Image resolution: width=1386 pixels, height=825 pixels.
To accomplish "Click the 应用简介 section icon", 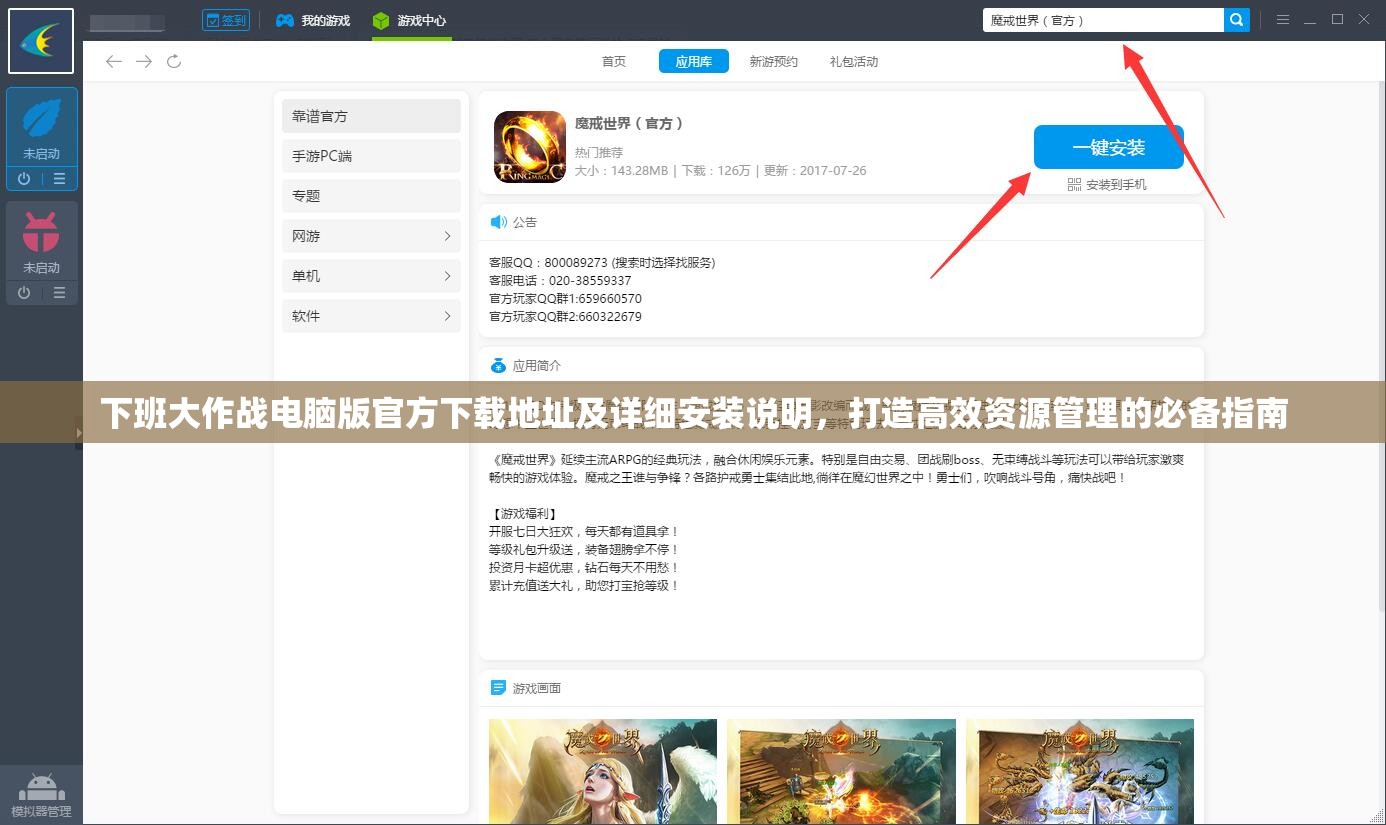I will 498,366.
